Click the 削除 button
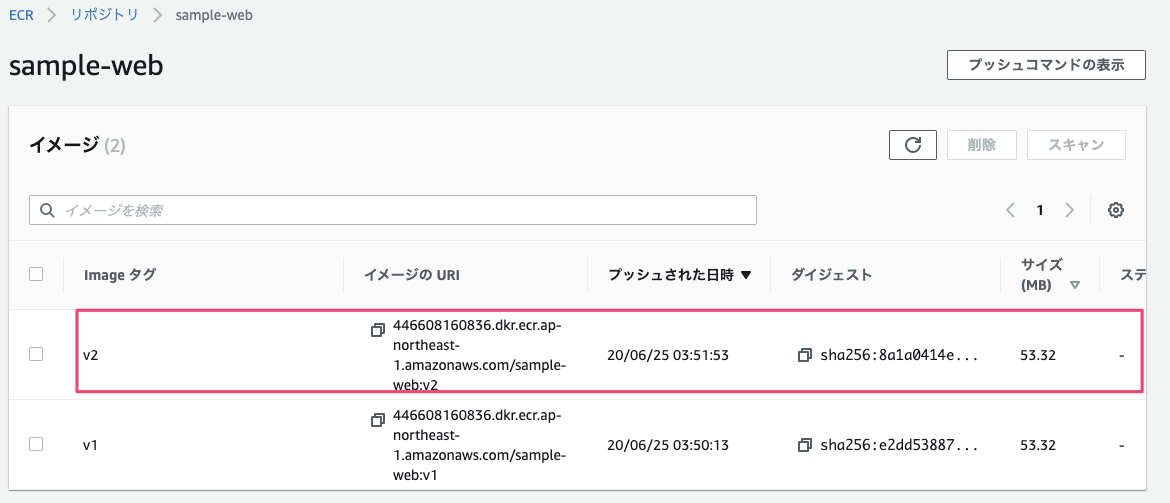Screen dimensions: 1170x503 pos(981,145)
